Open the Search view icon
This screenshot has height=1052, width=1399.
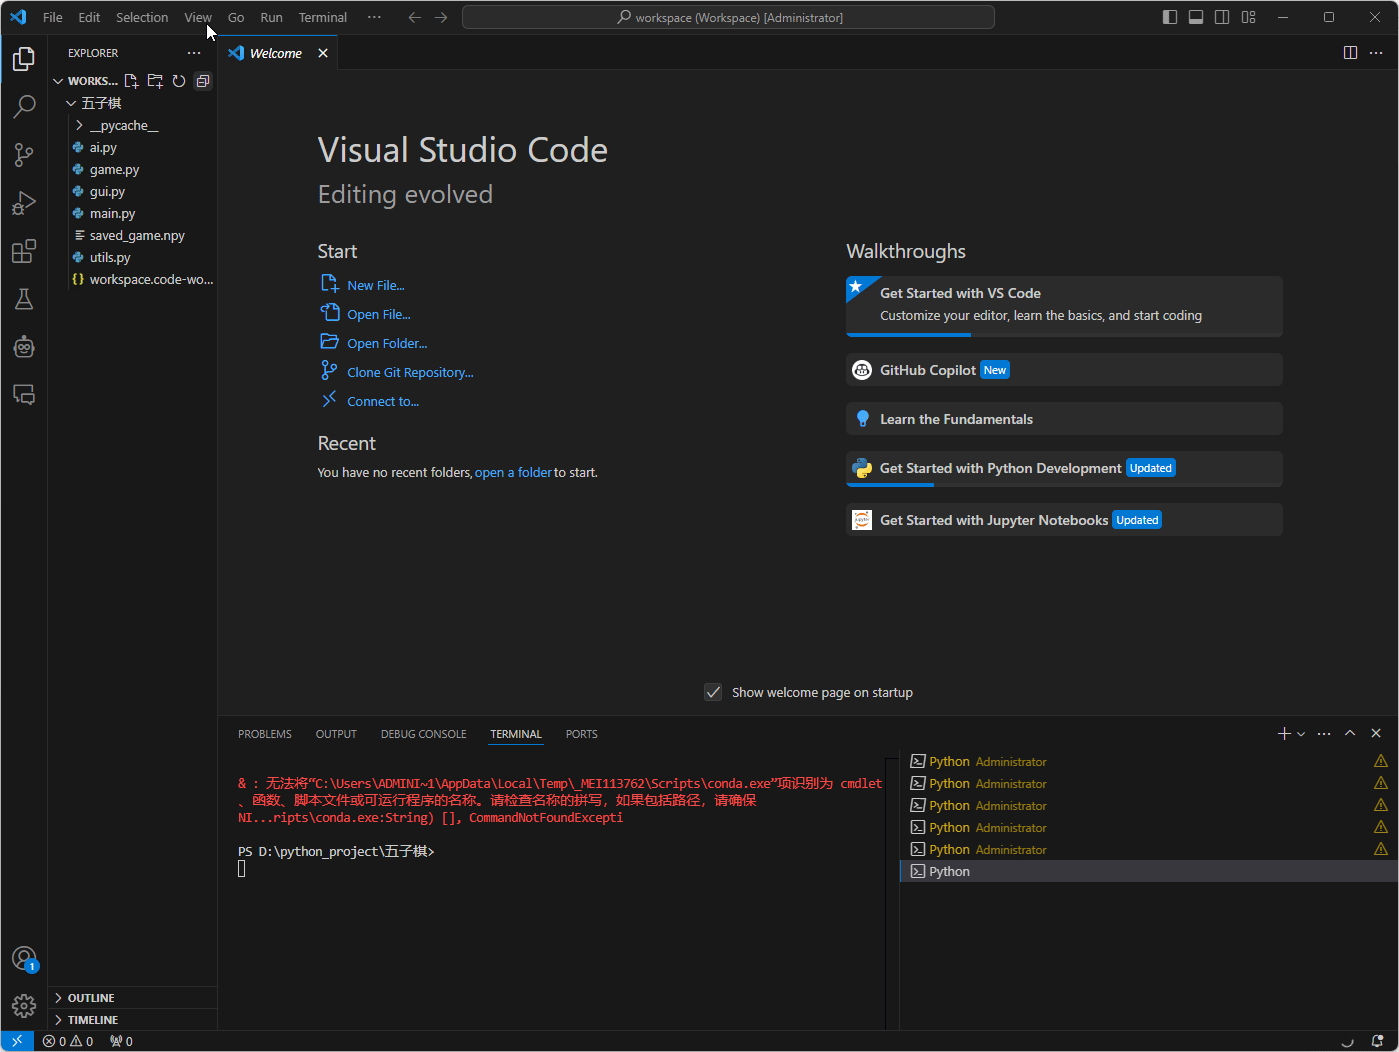click(24, 107)
